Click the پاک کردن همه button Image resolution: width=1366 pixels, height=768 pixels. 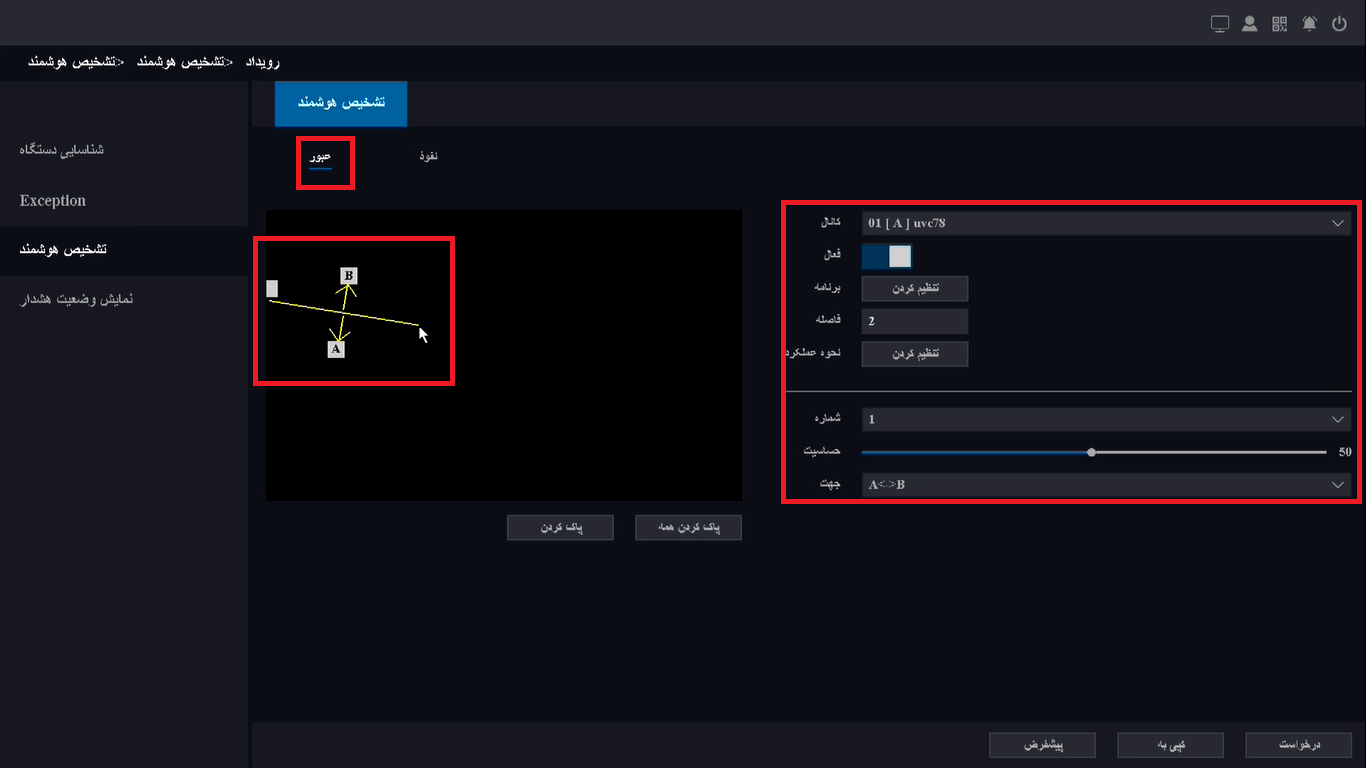688,528
